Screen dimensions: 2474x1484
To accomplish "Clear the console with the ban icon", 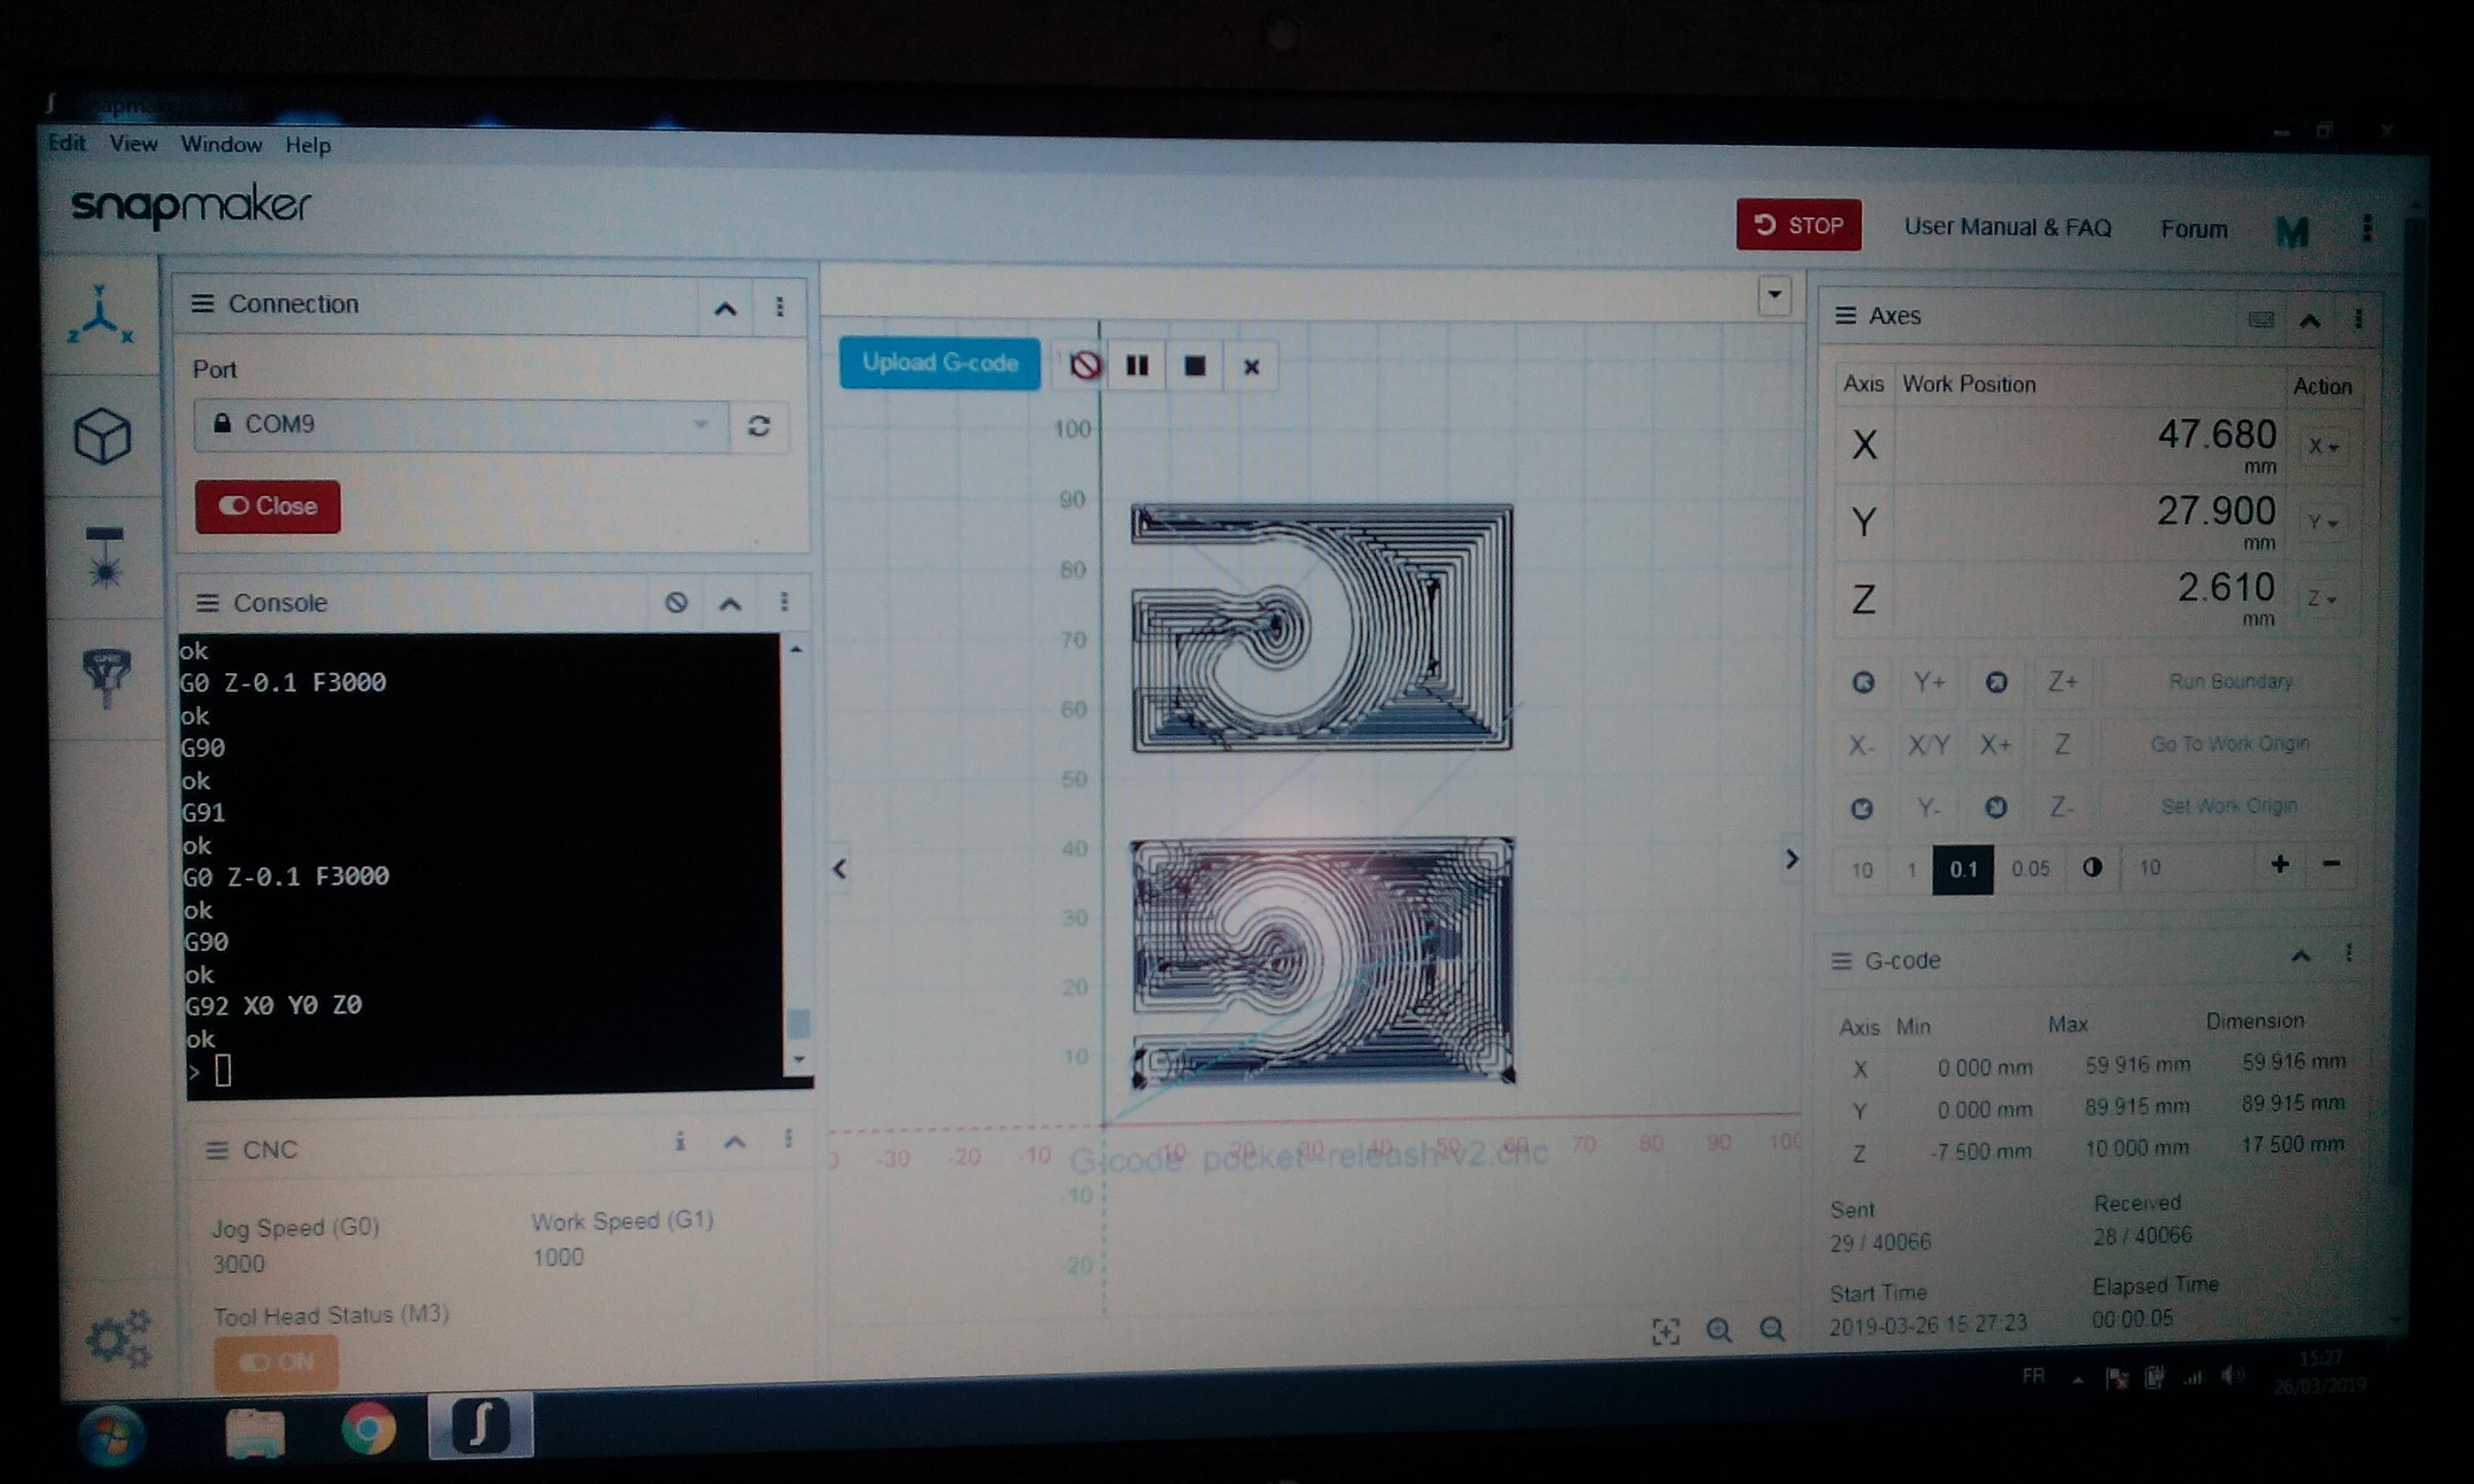I will point(676,602).
